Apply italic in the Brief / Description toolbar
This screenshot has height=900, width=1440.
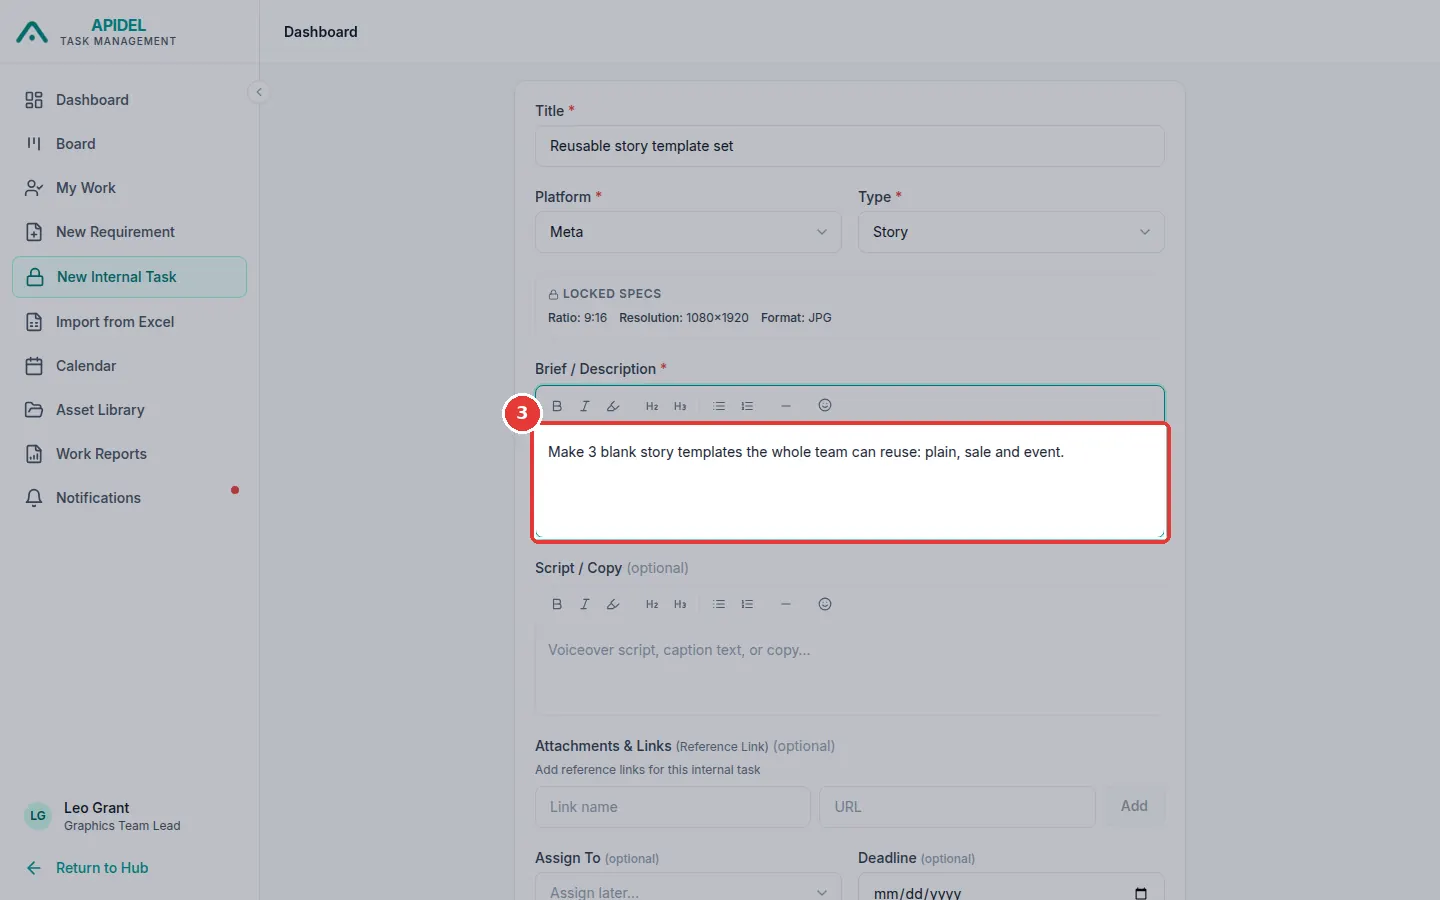click(585, 406)
